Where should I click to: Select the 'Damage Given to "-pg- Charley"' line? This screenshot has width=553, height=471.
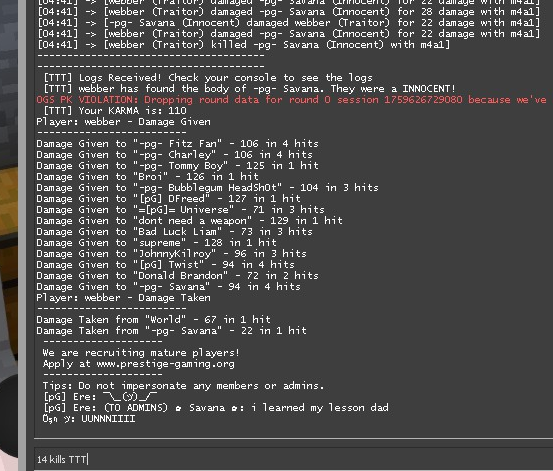click(x=174, y=155)
